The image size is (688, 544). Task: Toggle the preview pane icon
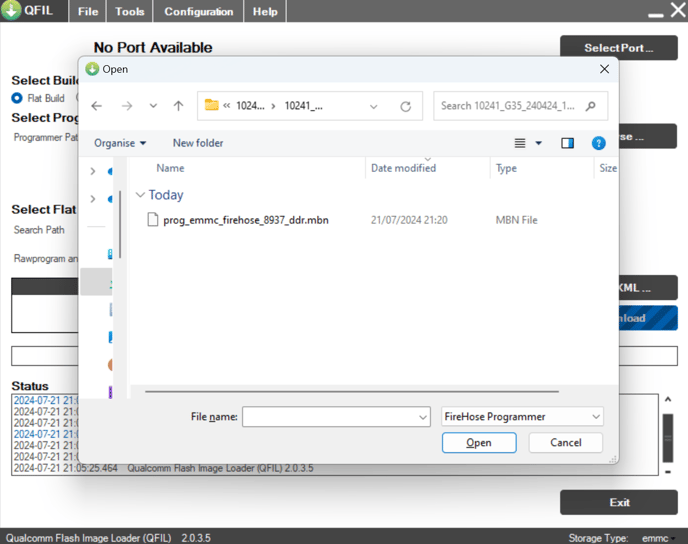tap(567, 143)
